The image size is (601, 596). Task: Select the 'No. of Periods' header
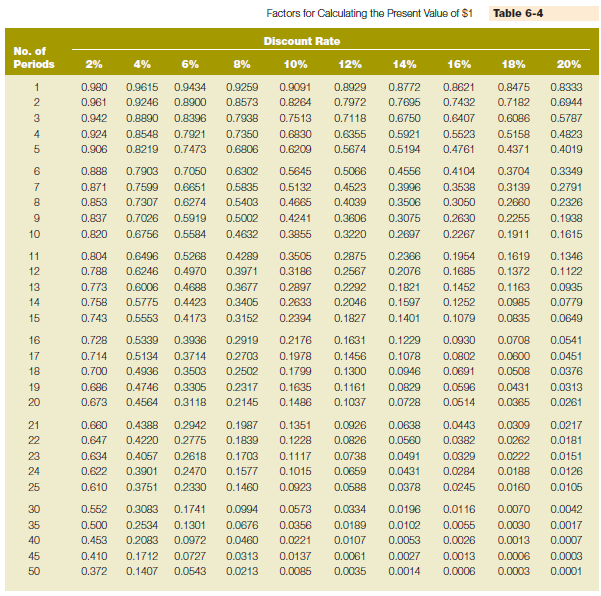(x=34, y=57)
